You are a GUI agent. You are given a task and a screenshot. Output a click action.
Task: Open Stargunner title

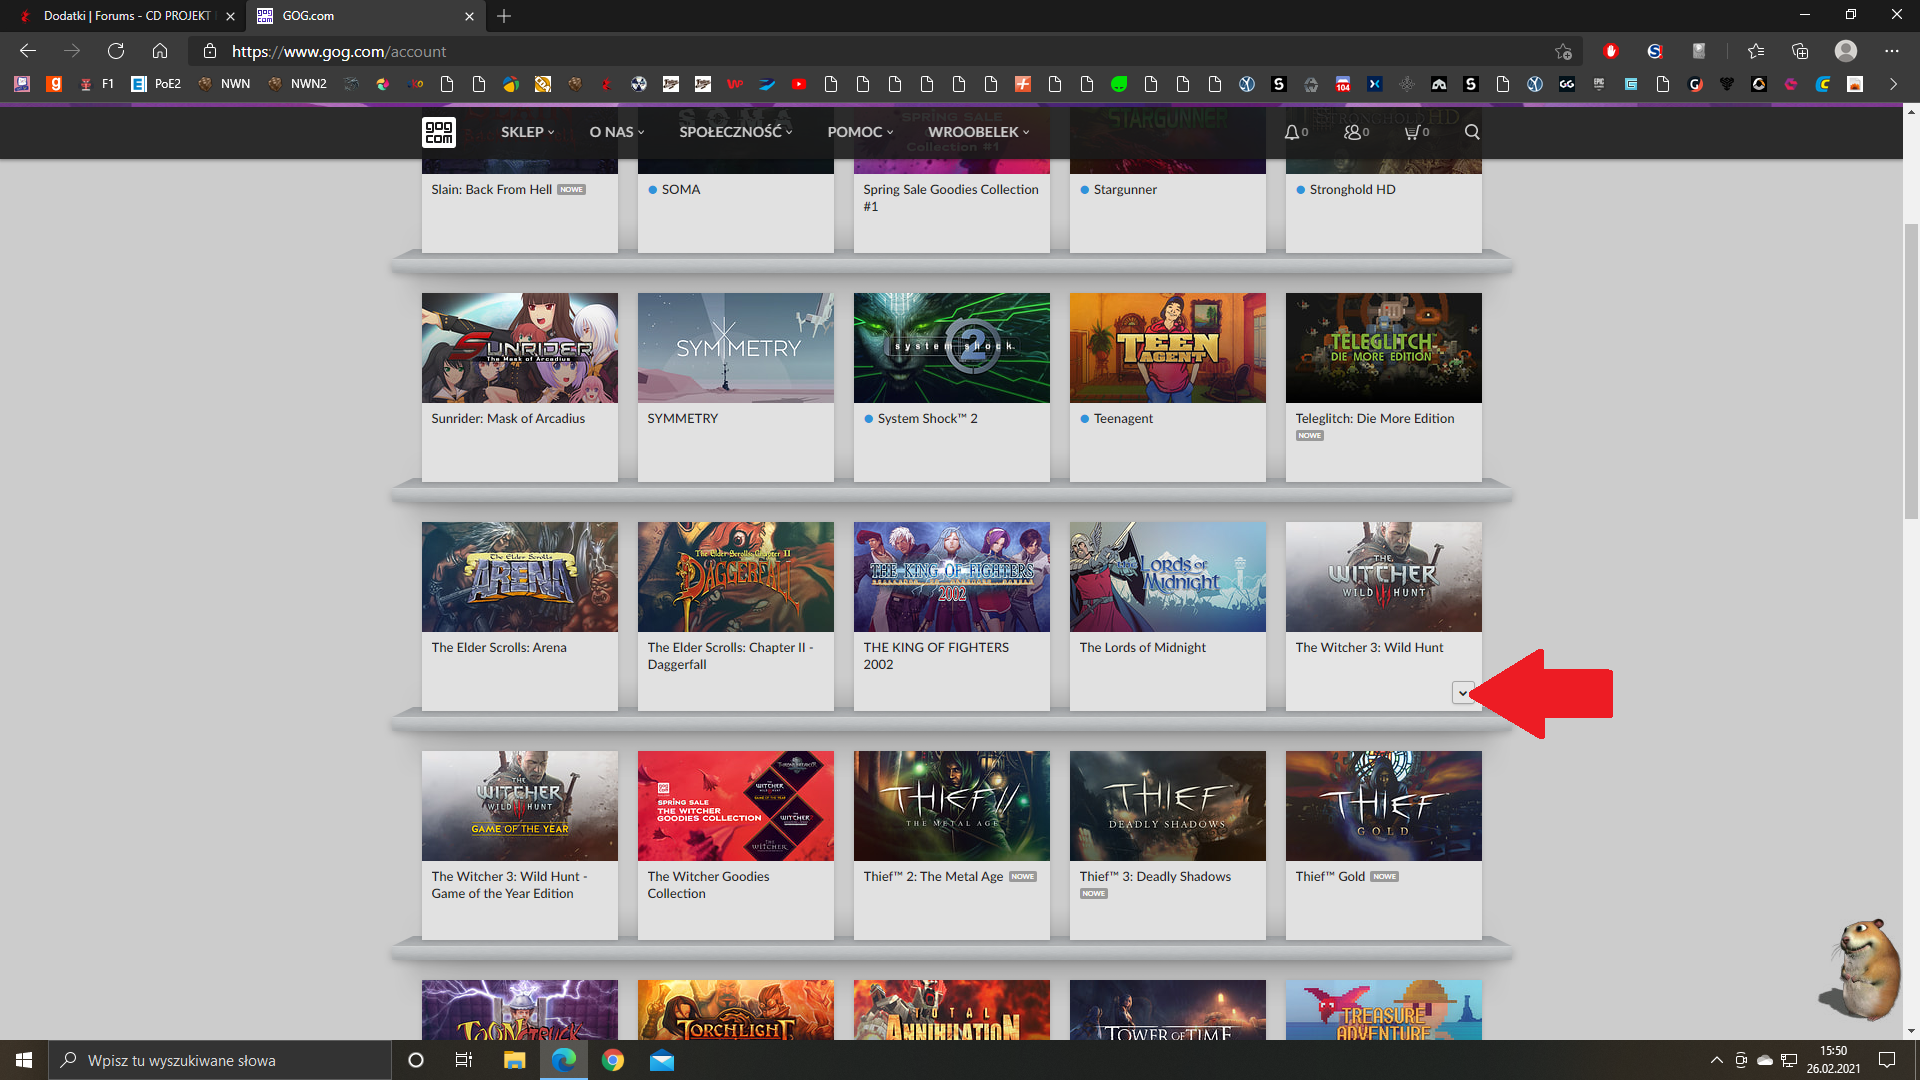1125,189
